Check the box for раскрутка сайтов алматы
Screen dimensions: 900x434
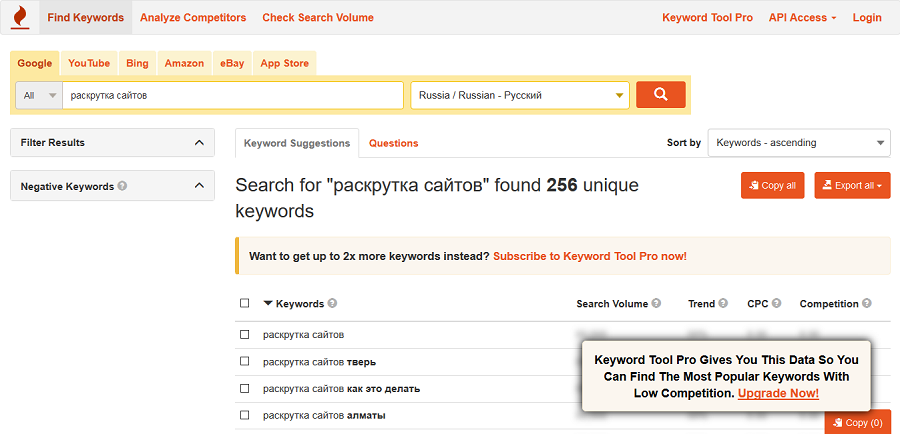pyautogui.click(x=245, y=415)
